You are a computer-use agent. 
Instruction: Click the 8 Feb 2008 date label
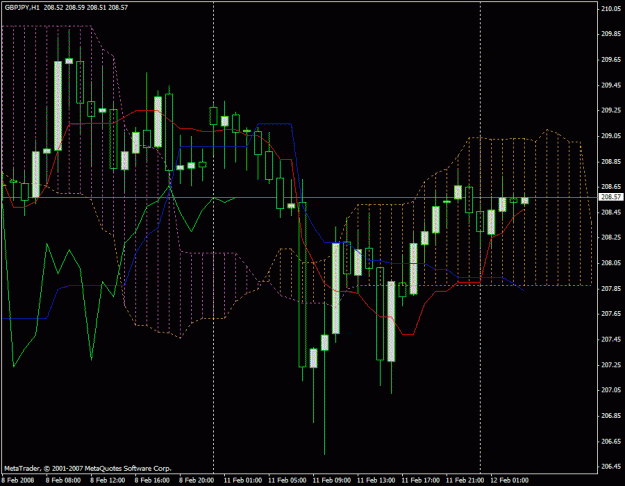tap(18, 480)
